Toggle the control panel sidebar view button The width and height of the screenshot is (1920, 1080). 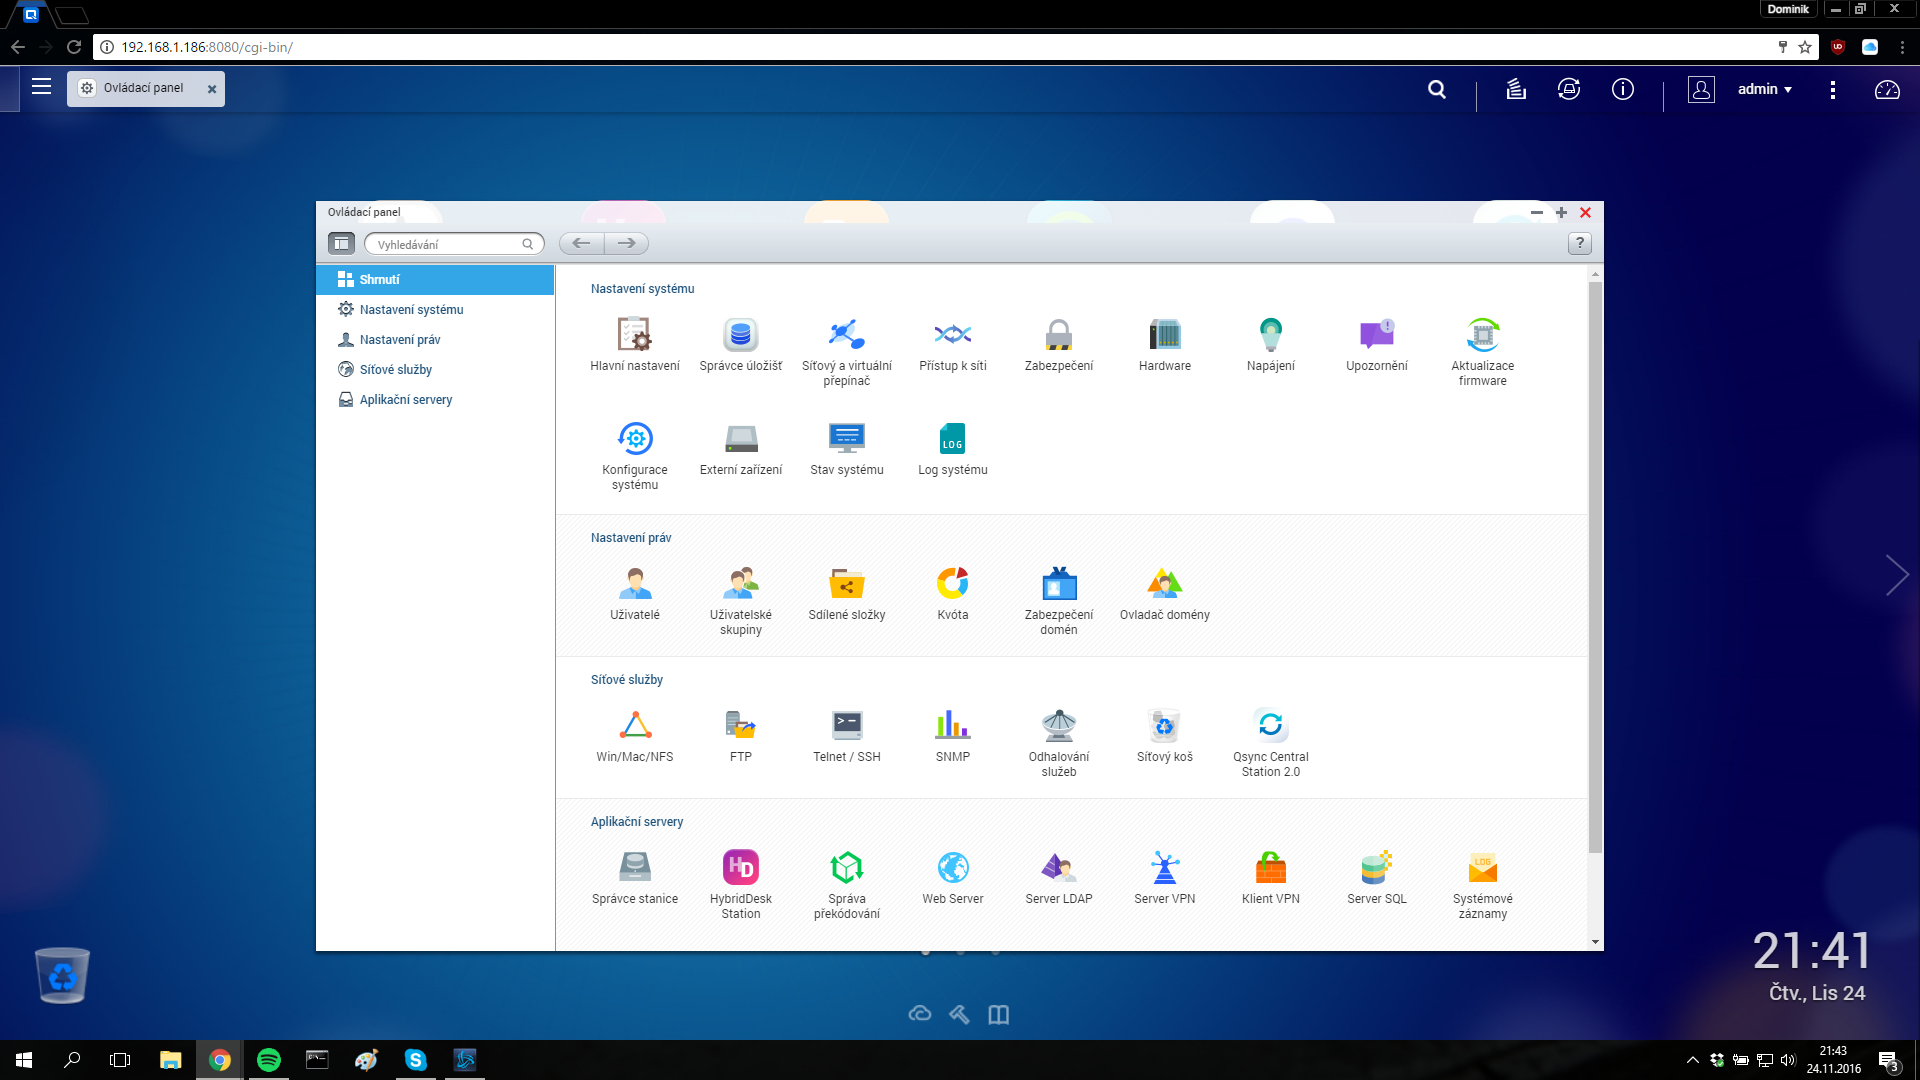pyautogui.click(x=341, y=243)
